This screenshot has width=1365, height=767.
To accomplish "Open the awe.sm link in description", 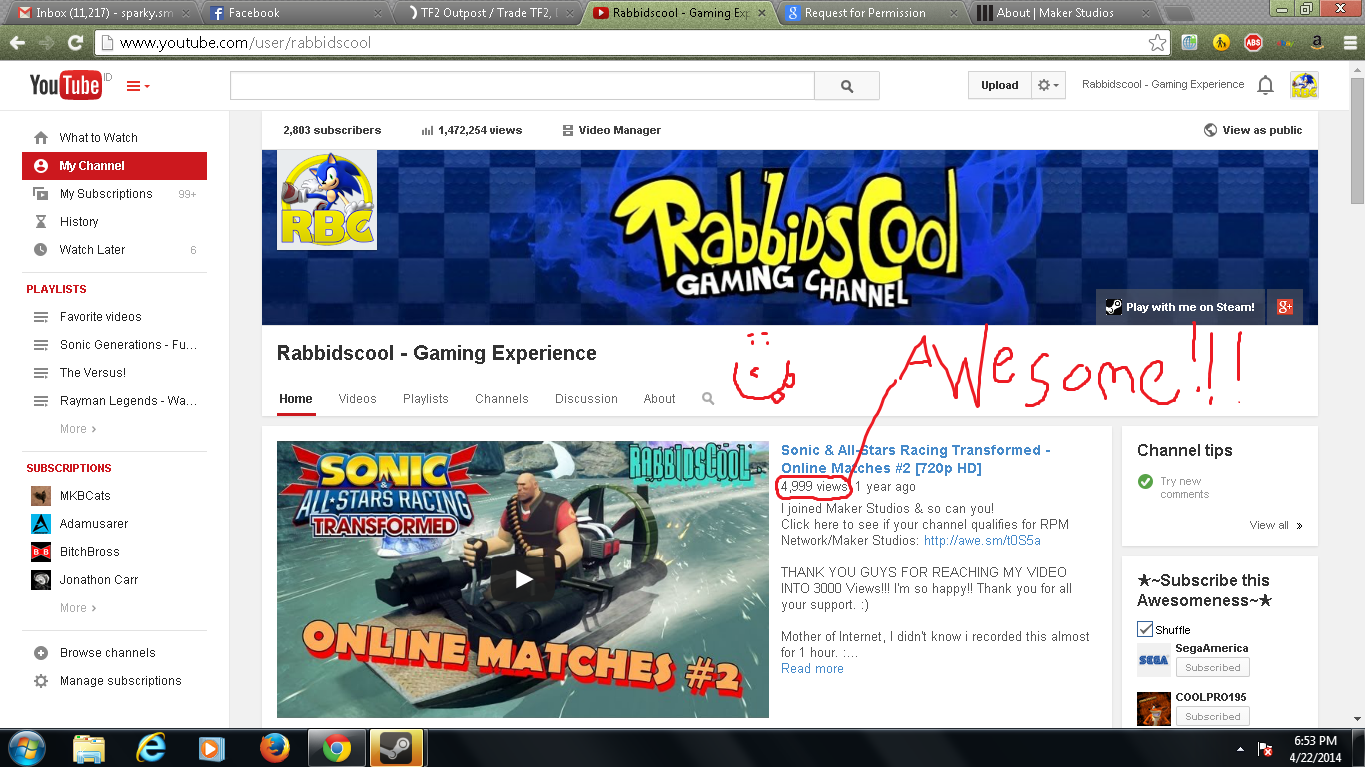I will [x=982, y=541].
